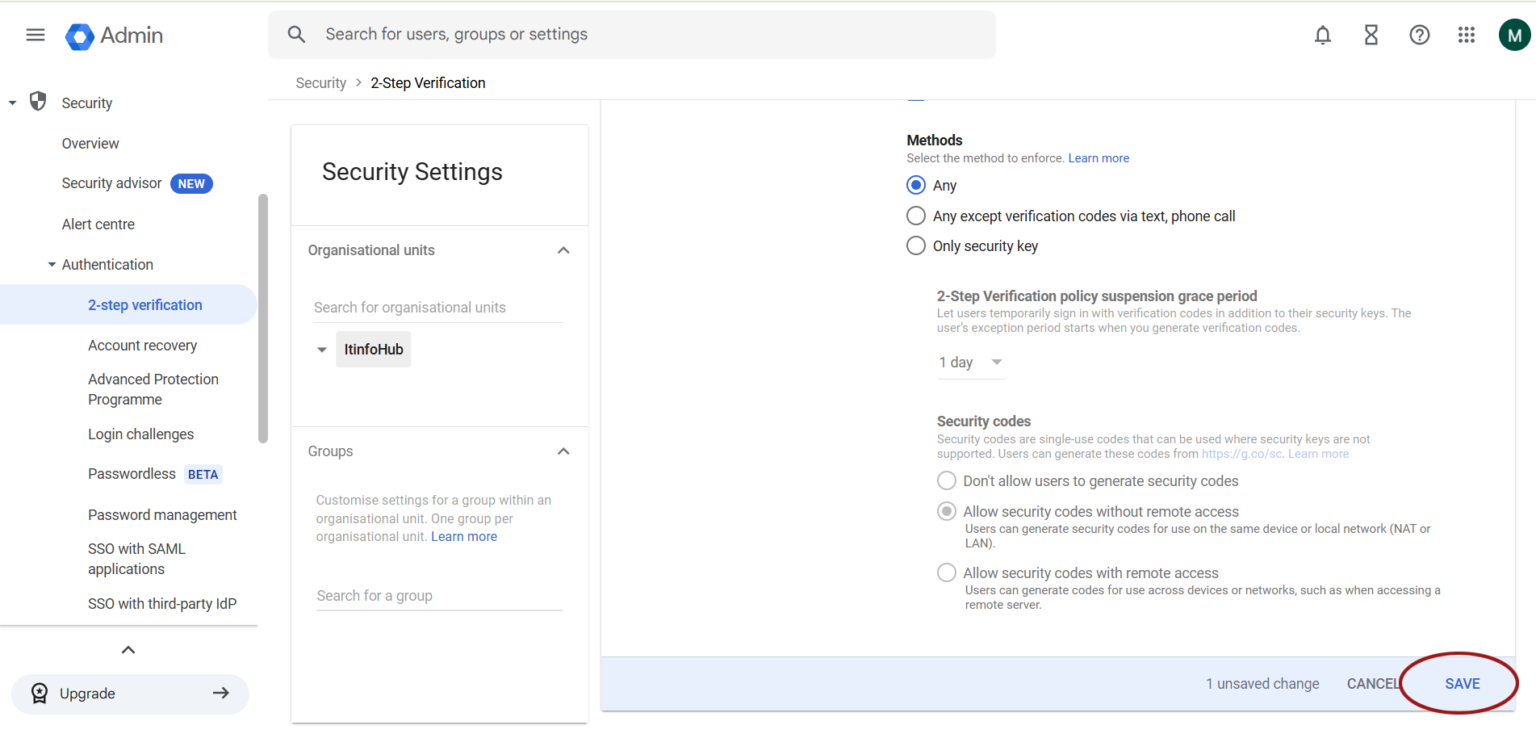Open the grace period 1 day dropdown
This screenshot has width=1536, height=738.
pyautogui.click(x=970, y=362)
